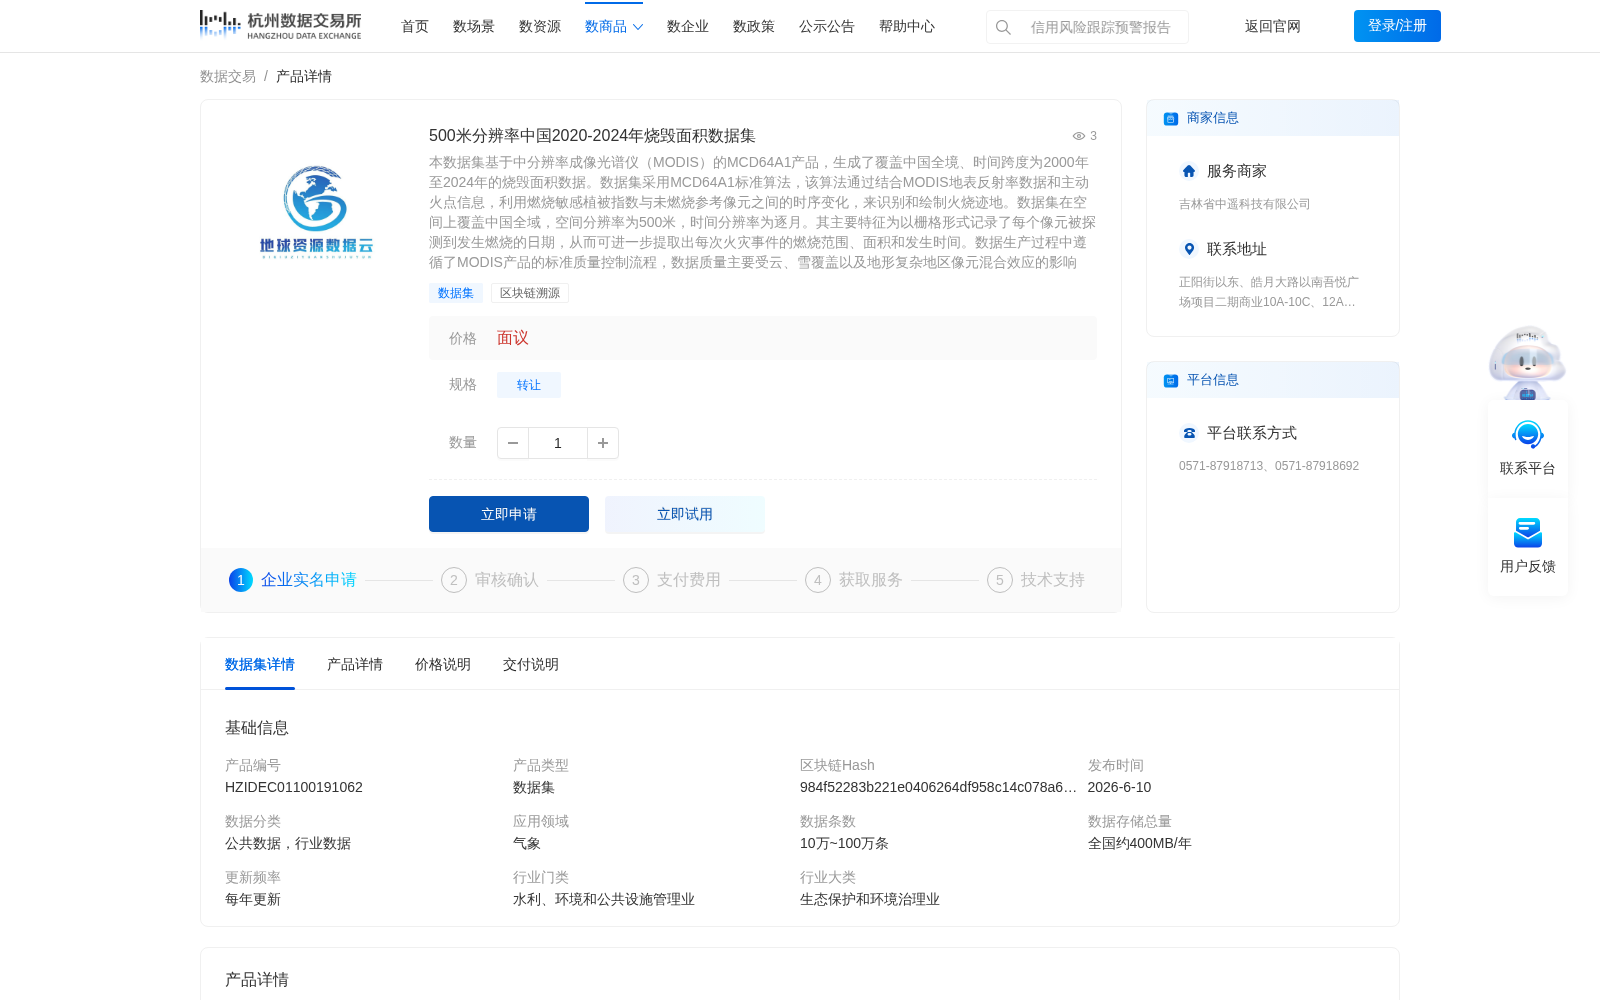Click the 地球资源数据云 product thumbnail
This screenshot has height=1000, width=1600.
pos(316,212)
